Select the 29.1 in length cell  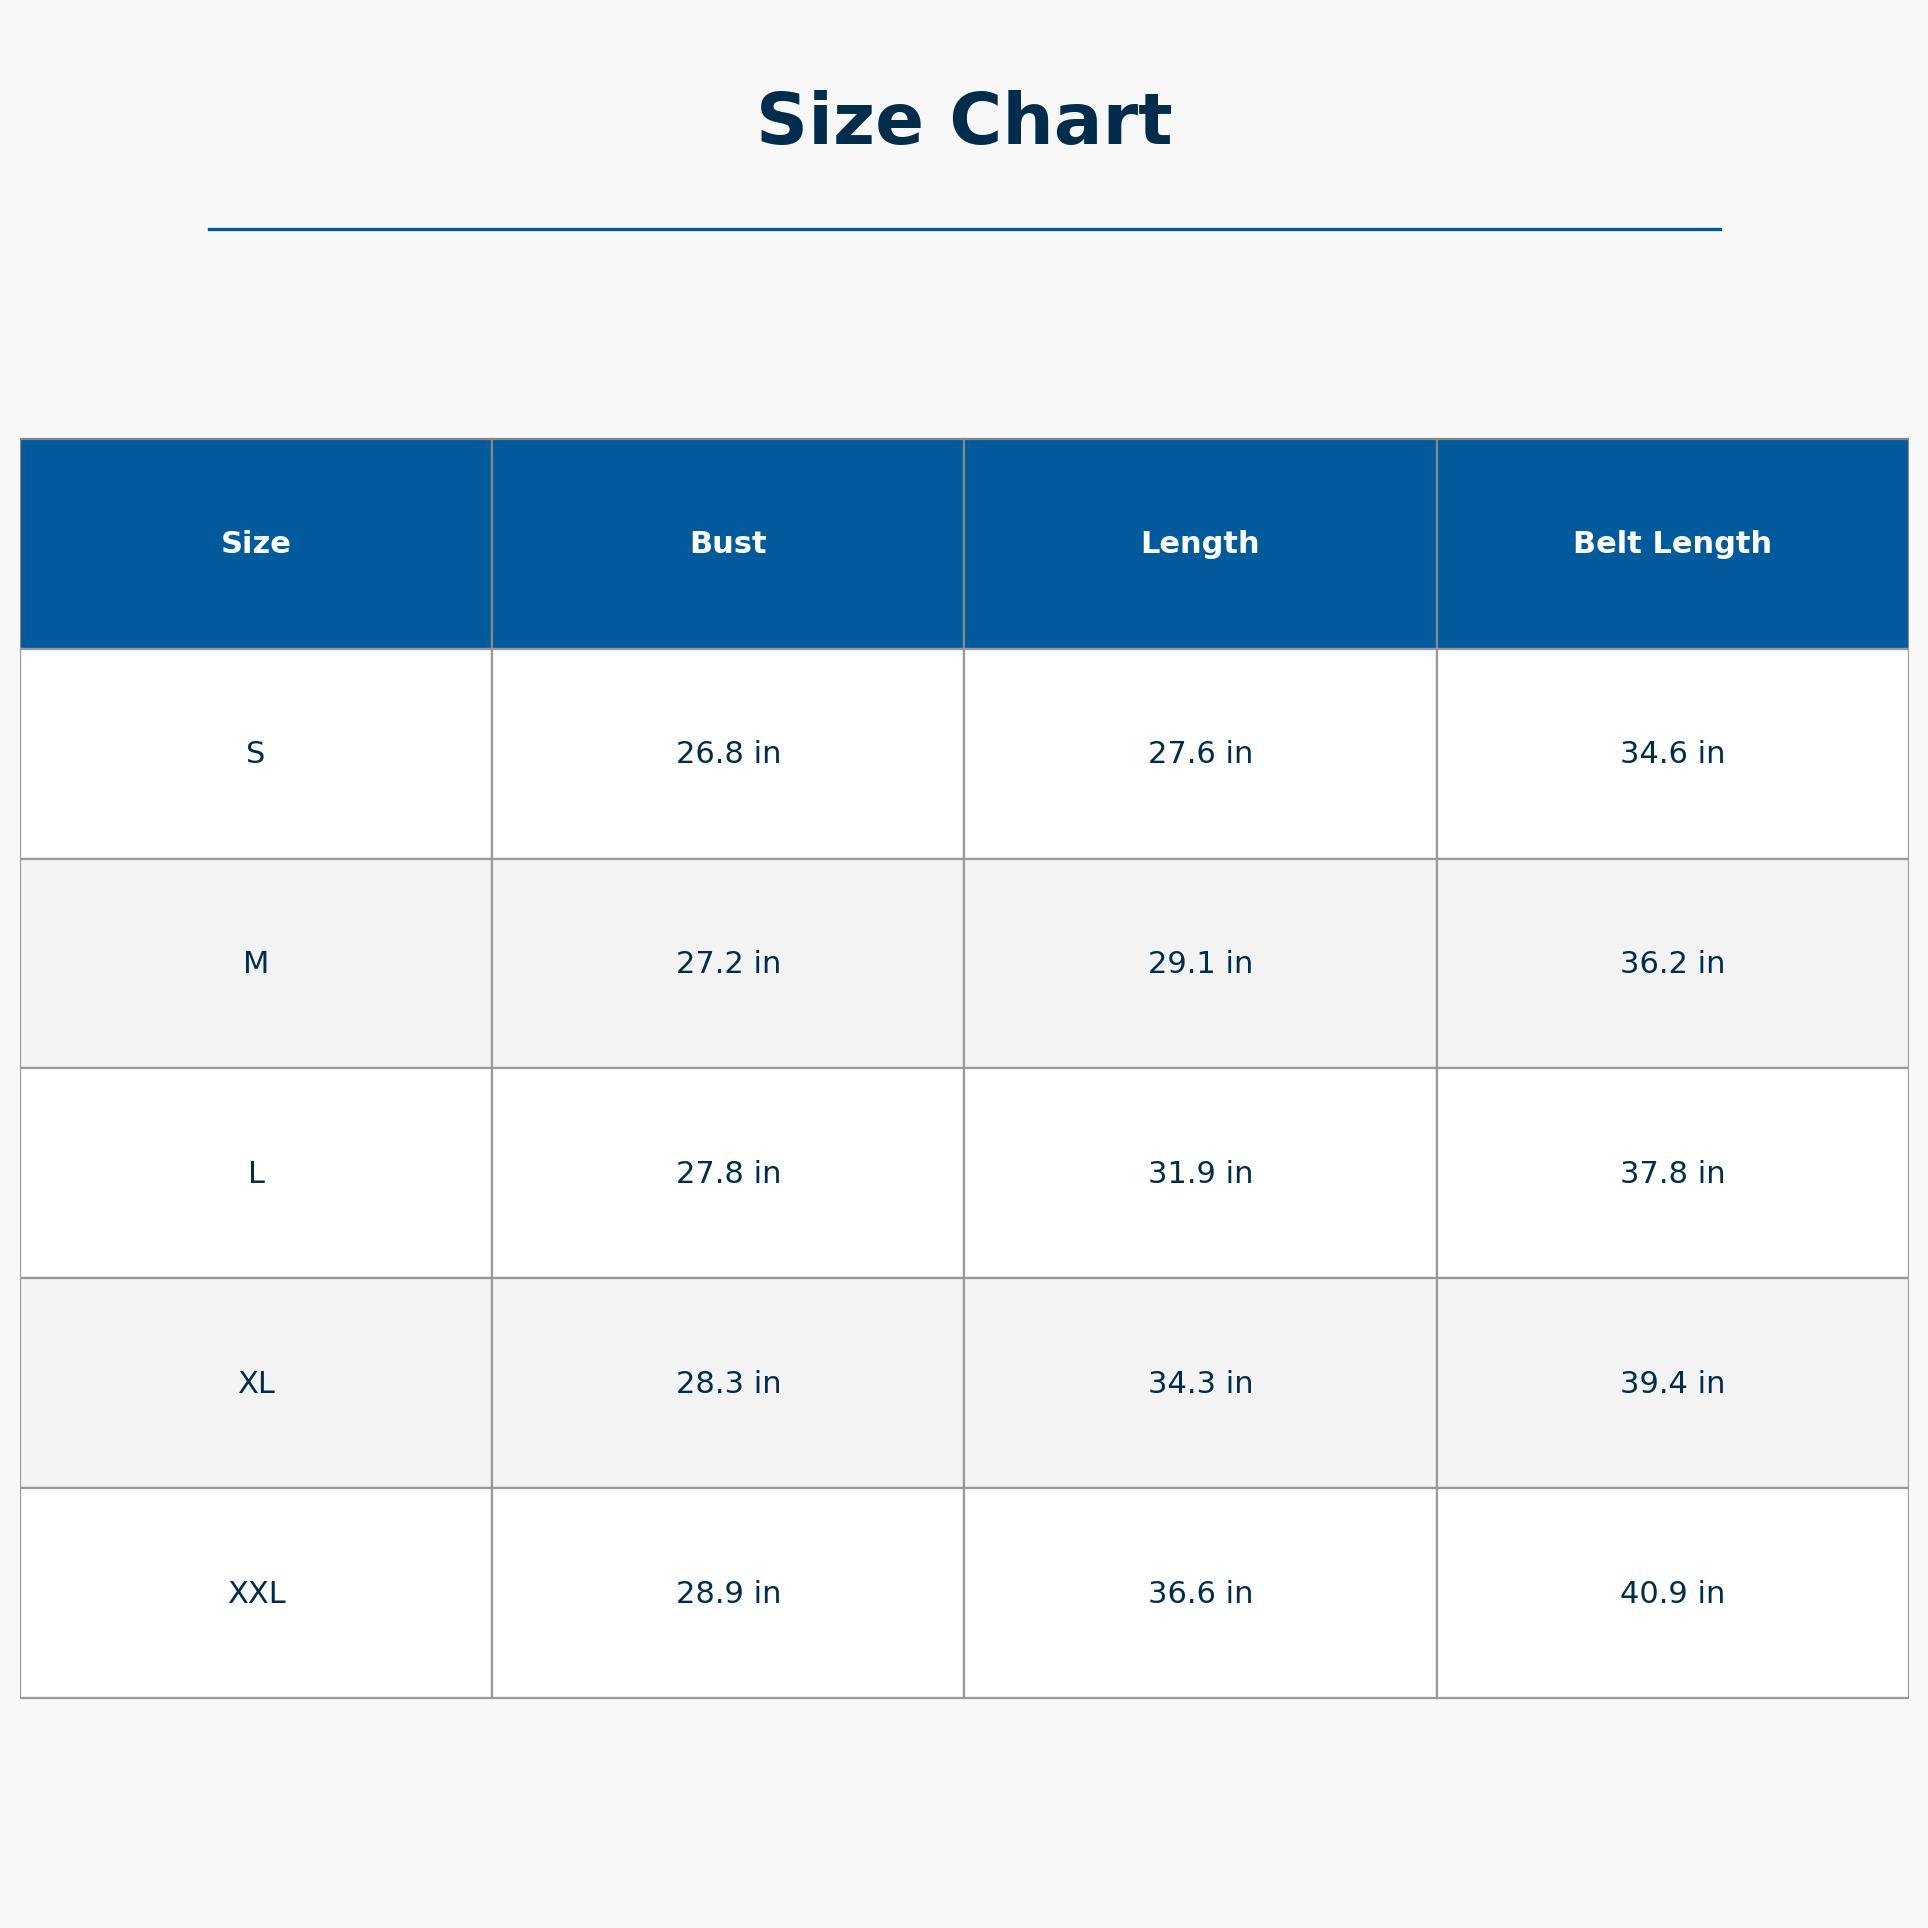[x=1200, y=963]
